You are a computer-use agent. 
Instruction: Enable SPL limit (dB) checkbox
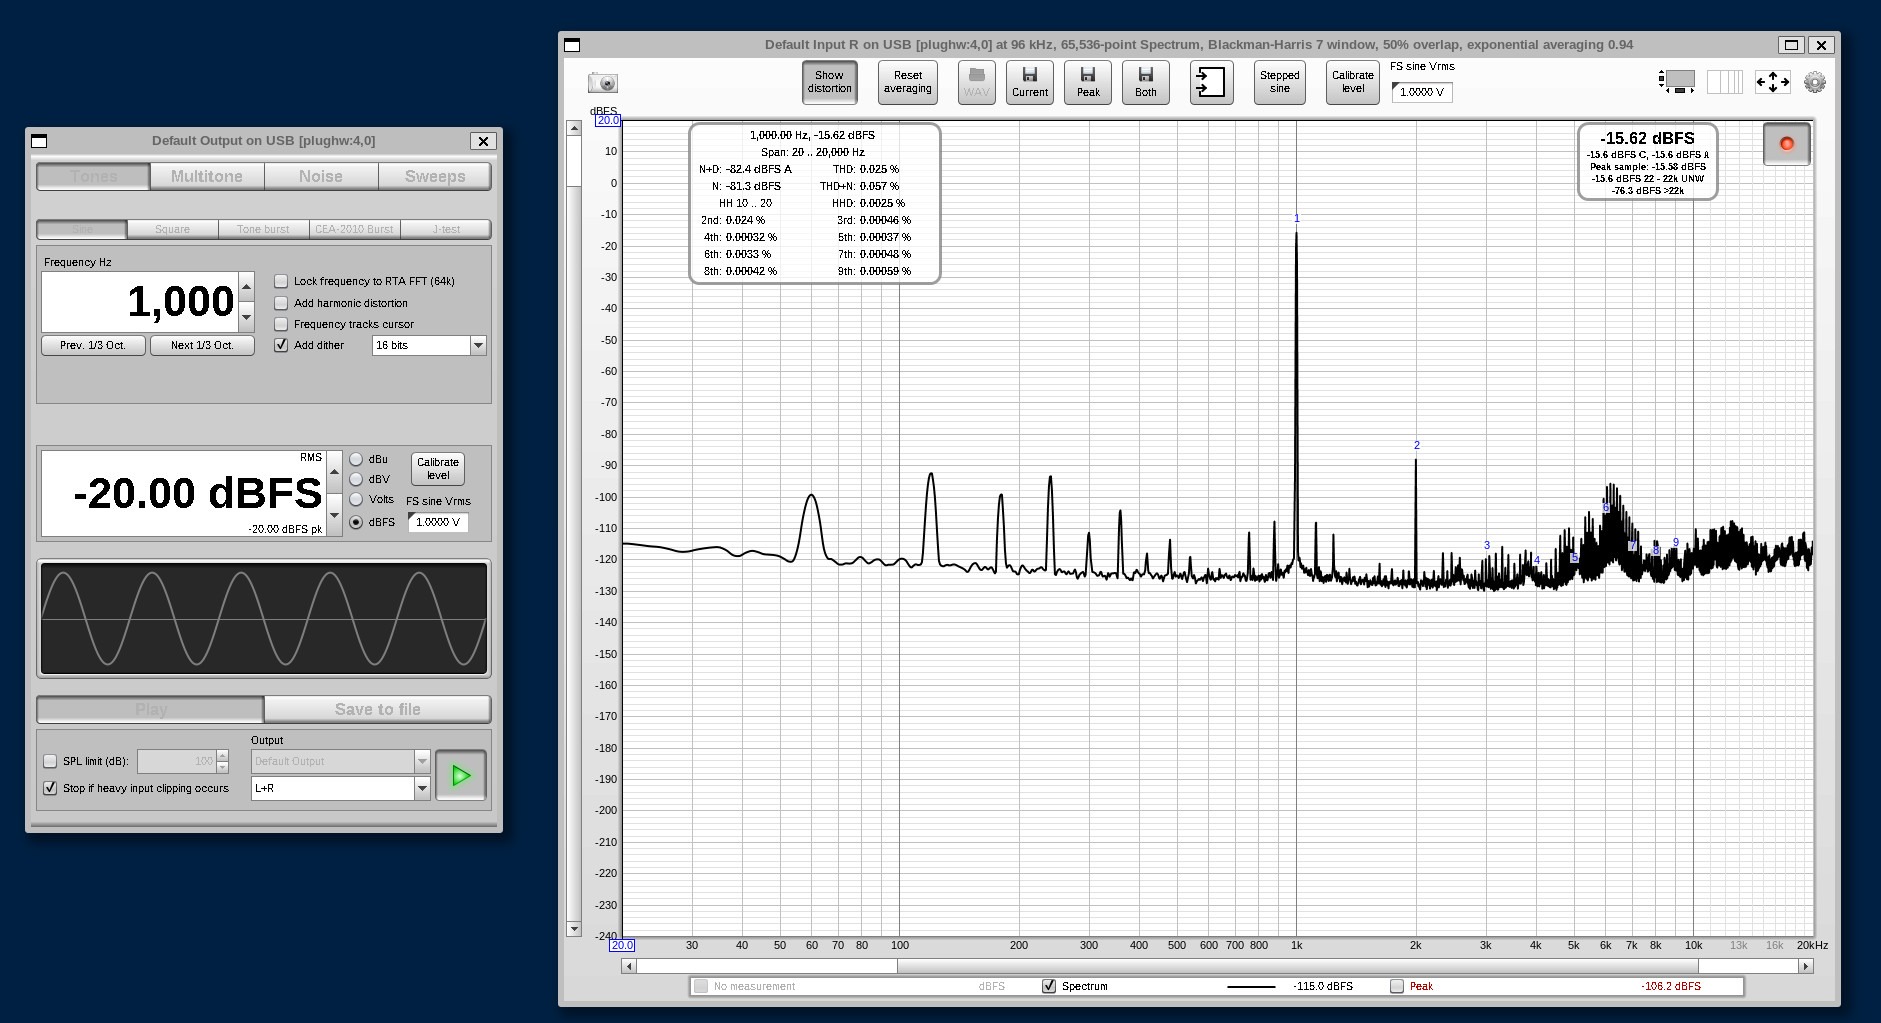tap(50, 761)
